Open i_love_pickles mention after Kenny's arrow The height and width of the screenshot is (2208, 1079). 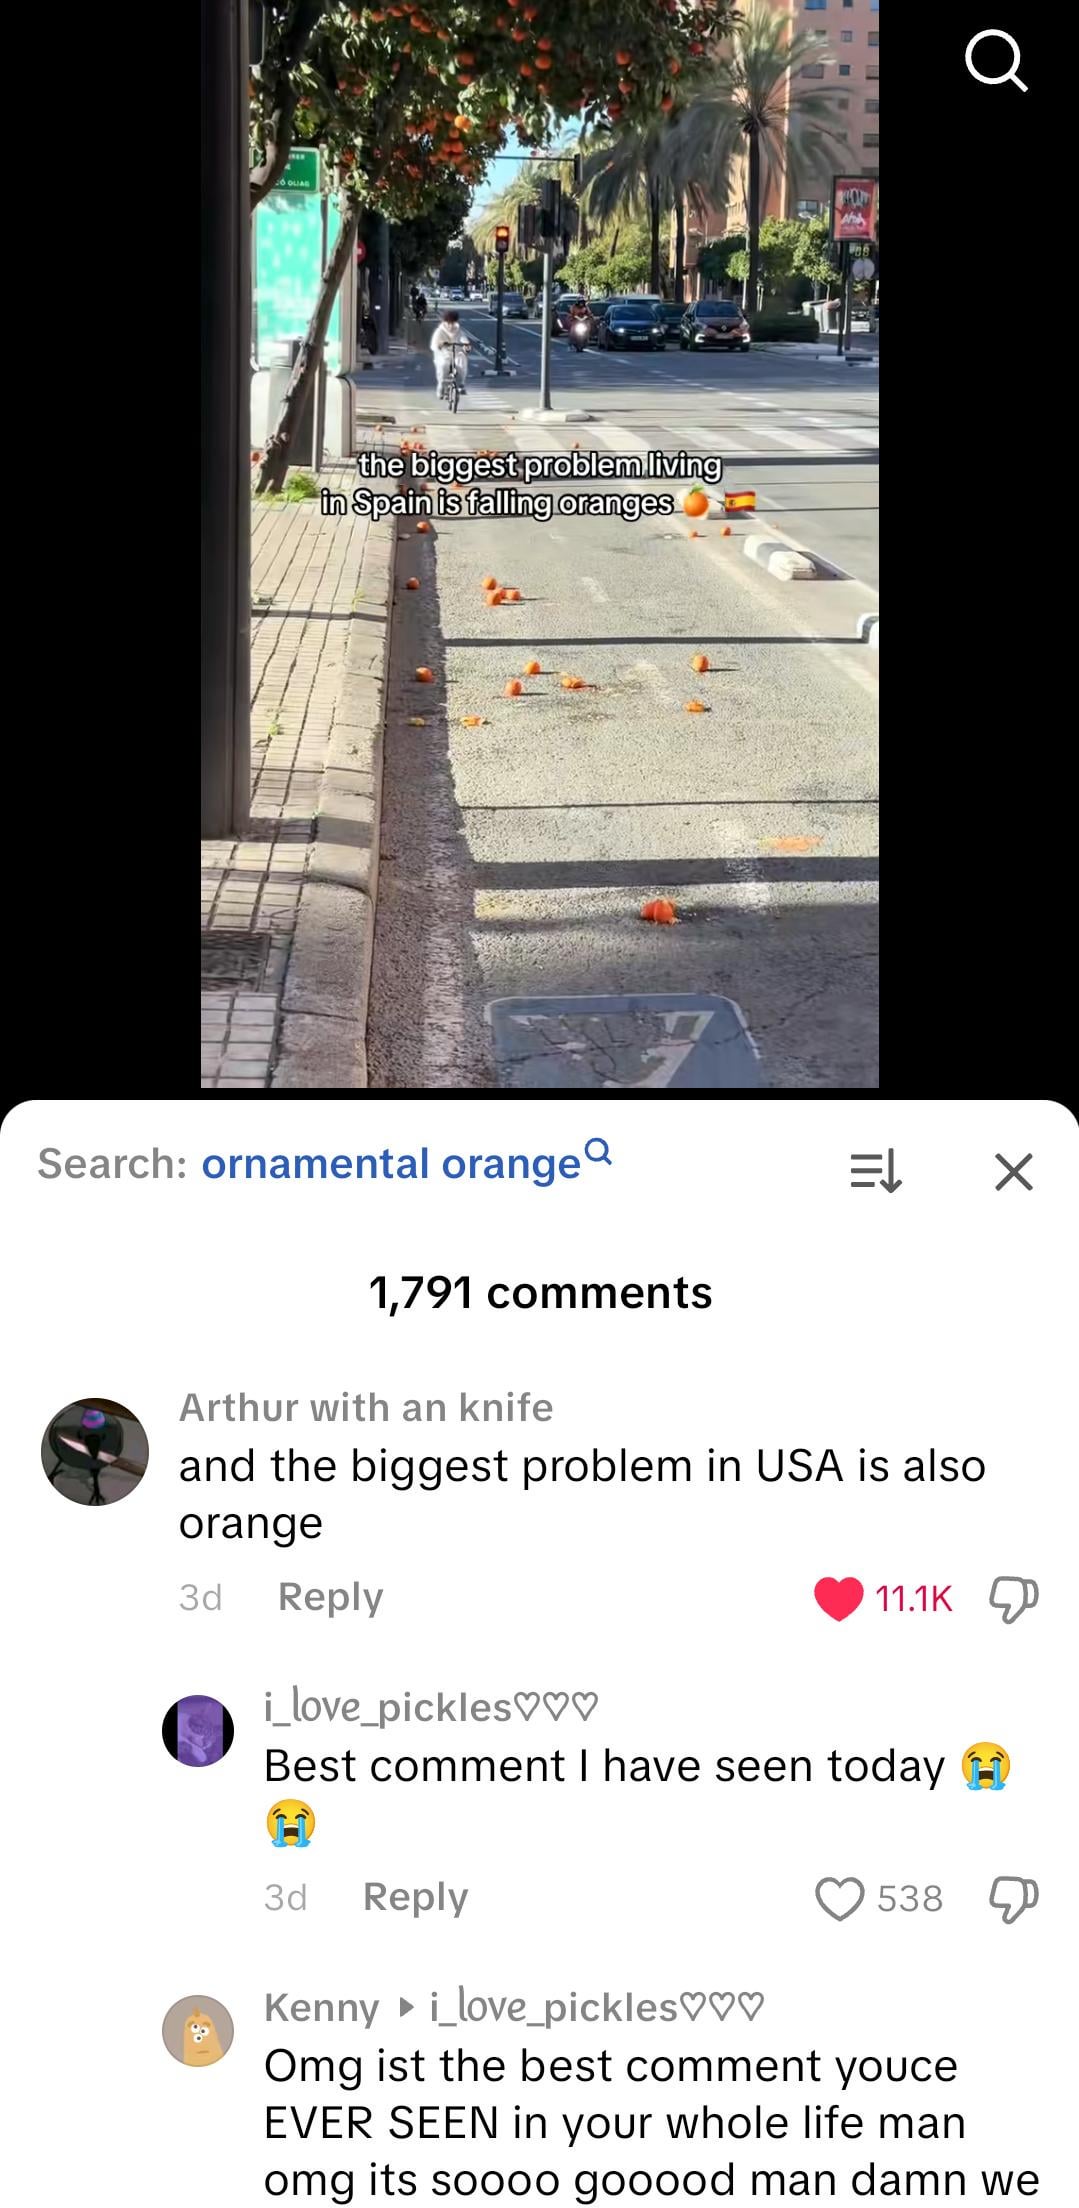pos(597,2007)
